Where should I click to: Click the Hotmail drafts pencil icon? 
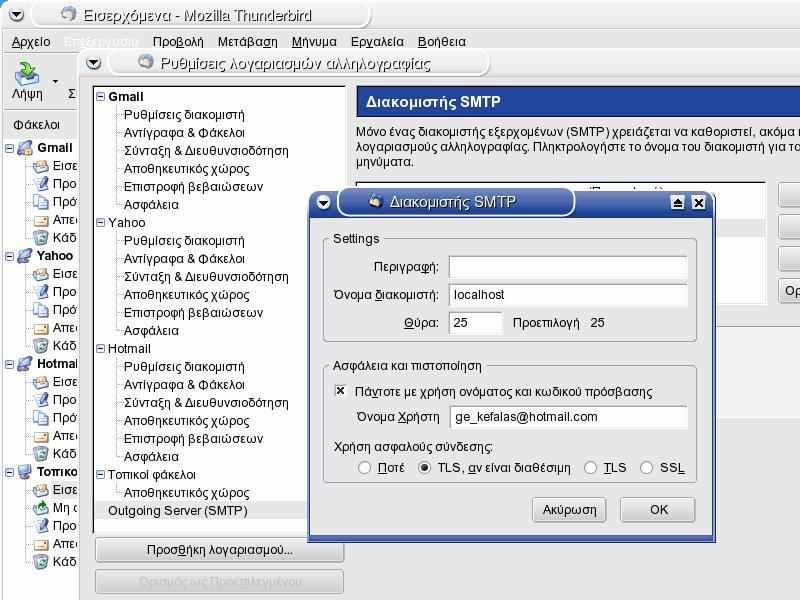click(x=40, y=400)
